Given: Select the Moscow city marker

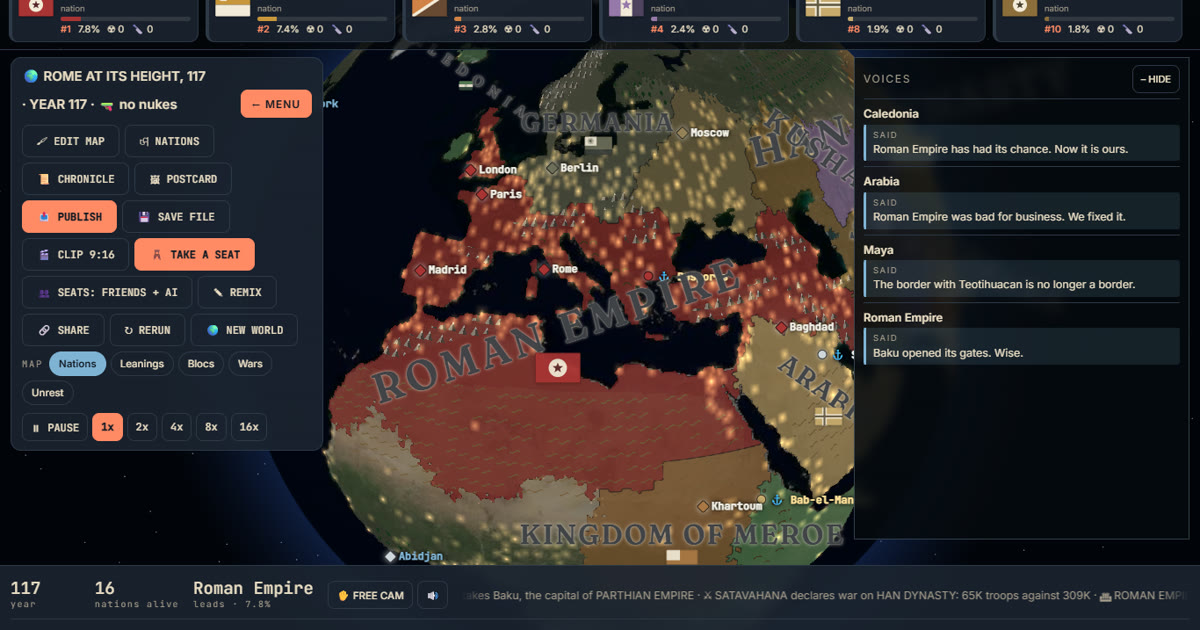Looking at the screenshot, I should coord(682,132).
